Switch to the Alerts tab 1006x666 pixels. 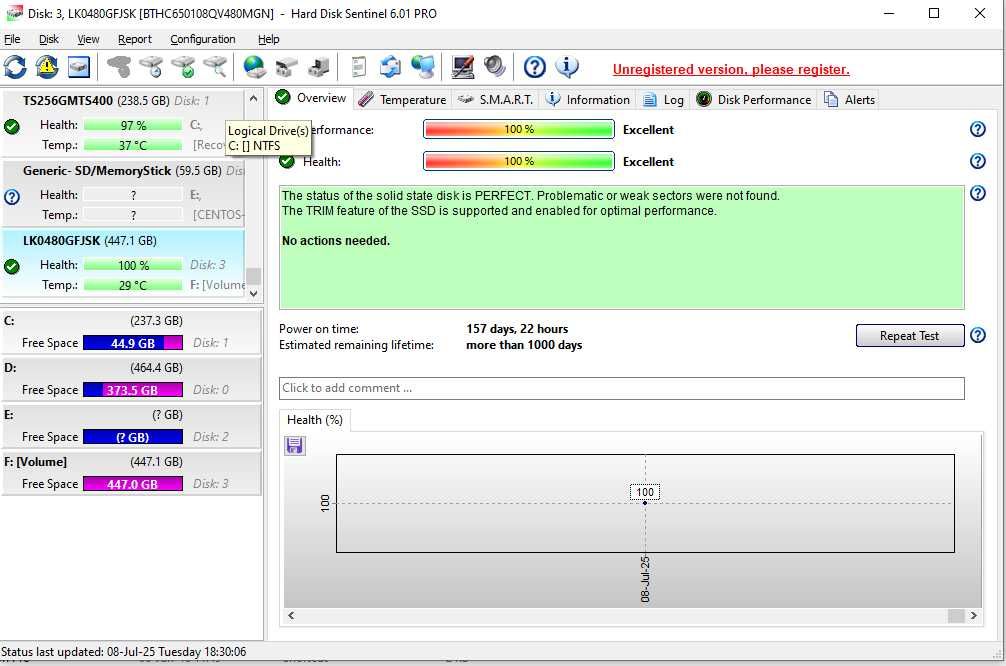(849, 99)
